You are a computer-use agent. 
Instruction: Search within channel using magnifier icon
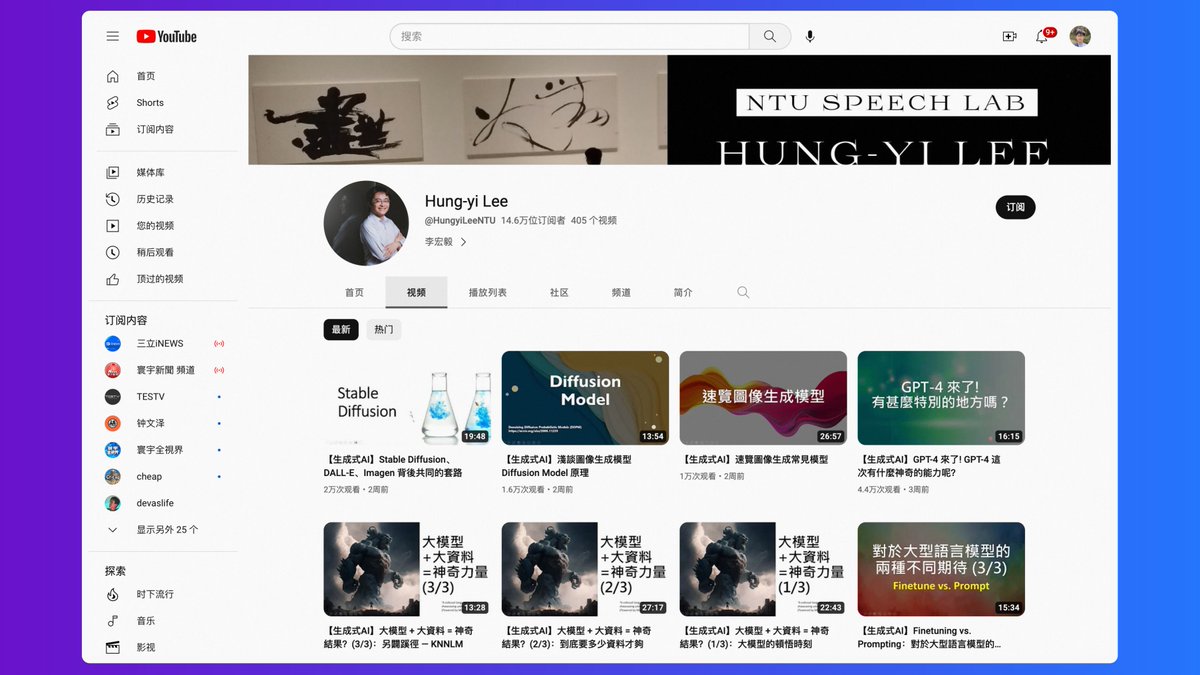743,292
